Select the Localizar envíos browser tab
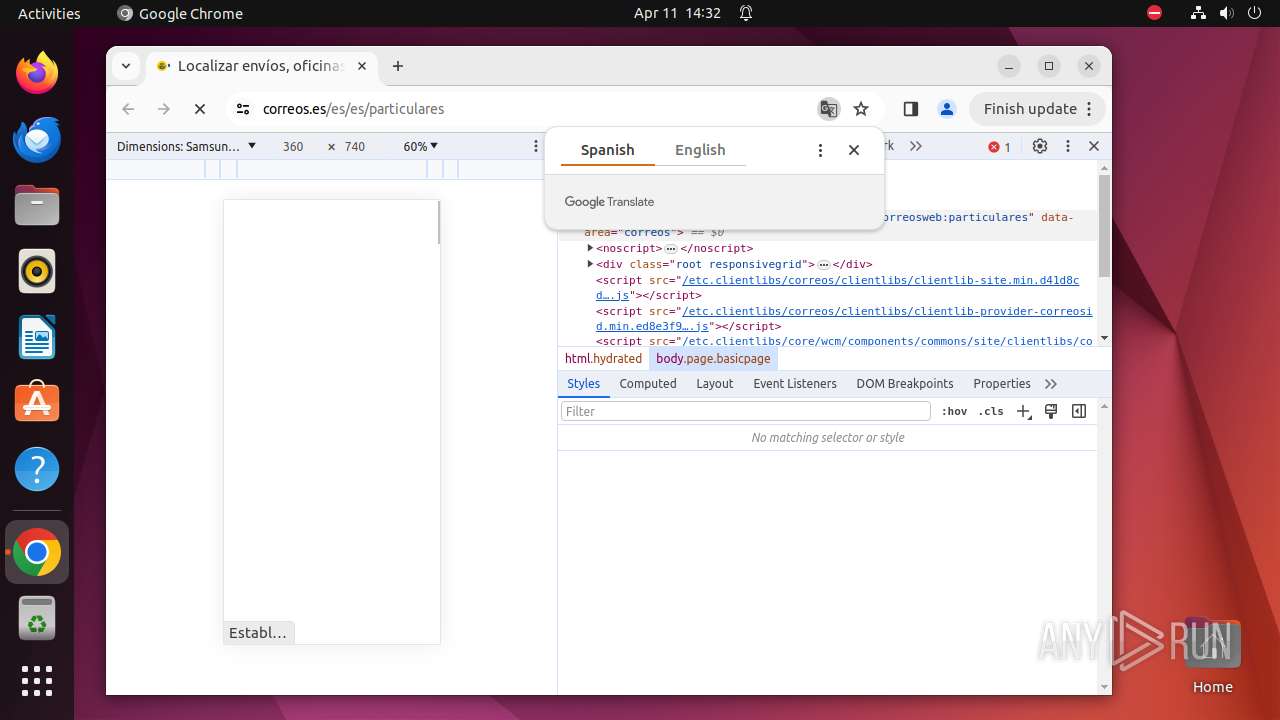 [x=262, y=66]
